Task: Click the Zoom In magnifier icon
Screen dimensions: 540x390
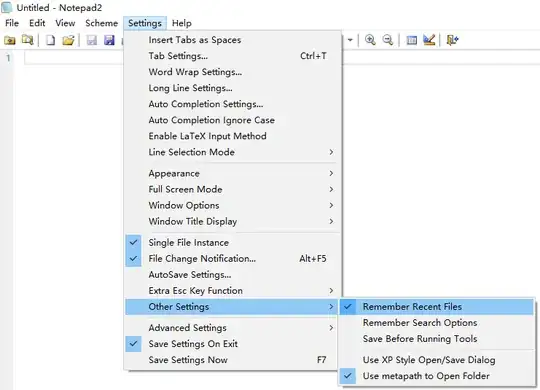Action: click(370, 40)
